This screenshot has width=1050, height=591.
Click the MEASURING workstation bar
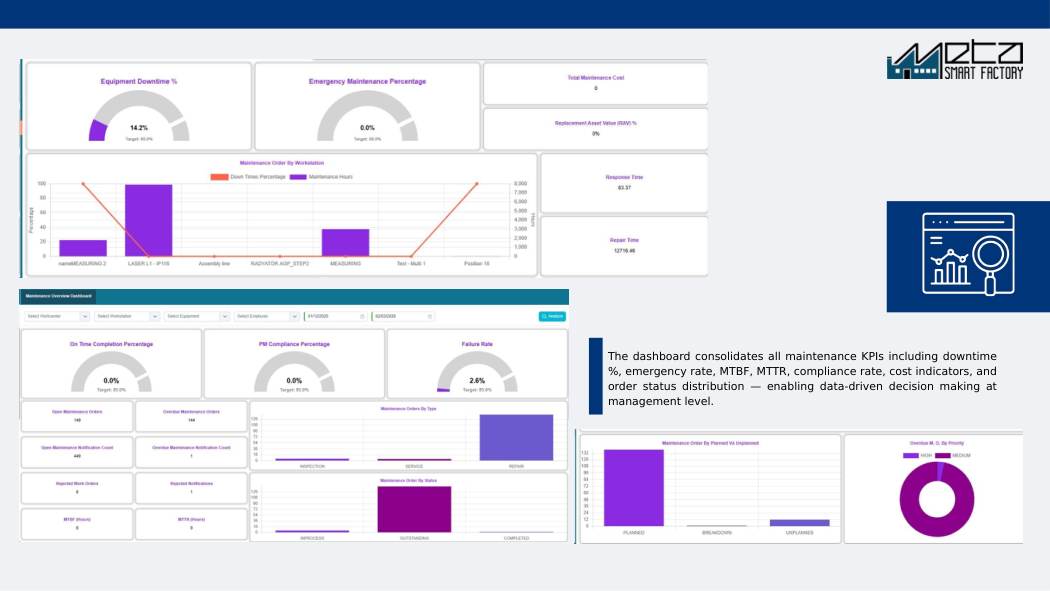[346, 242]
